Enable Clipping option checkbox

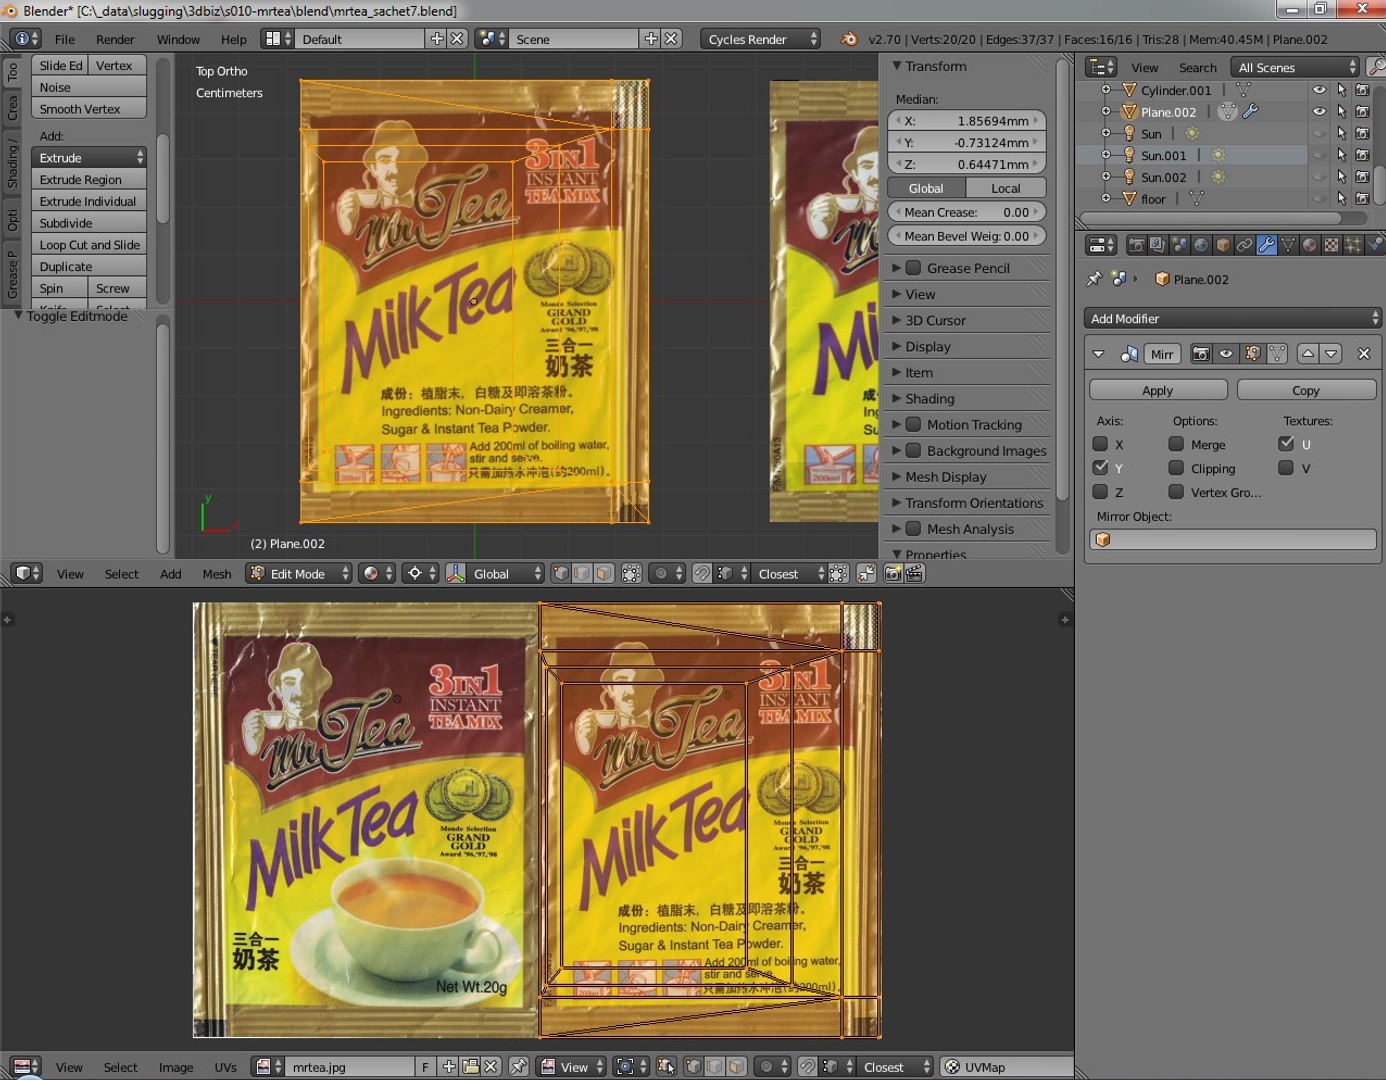click(x=1176, y=468)
